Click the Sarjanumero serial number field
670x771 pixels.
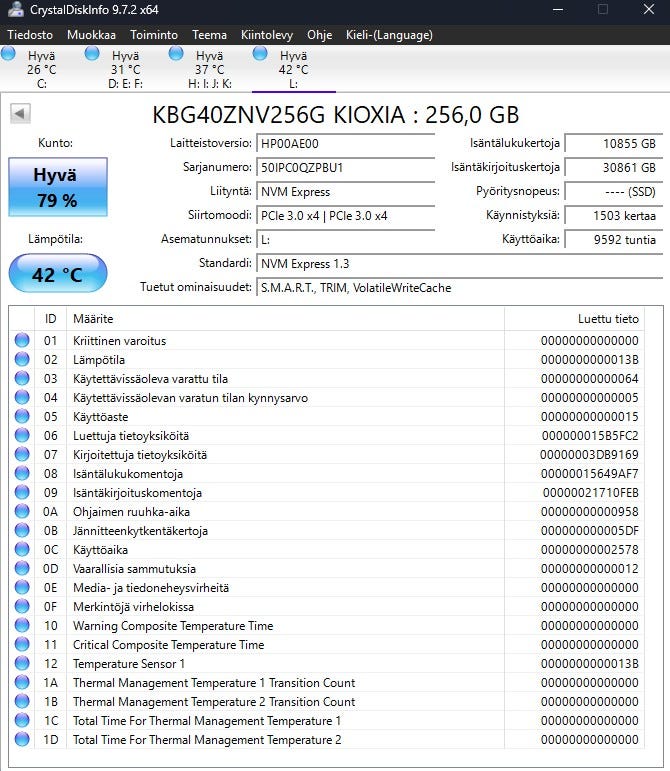[x=345, y=168]
